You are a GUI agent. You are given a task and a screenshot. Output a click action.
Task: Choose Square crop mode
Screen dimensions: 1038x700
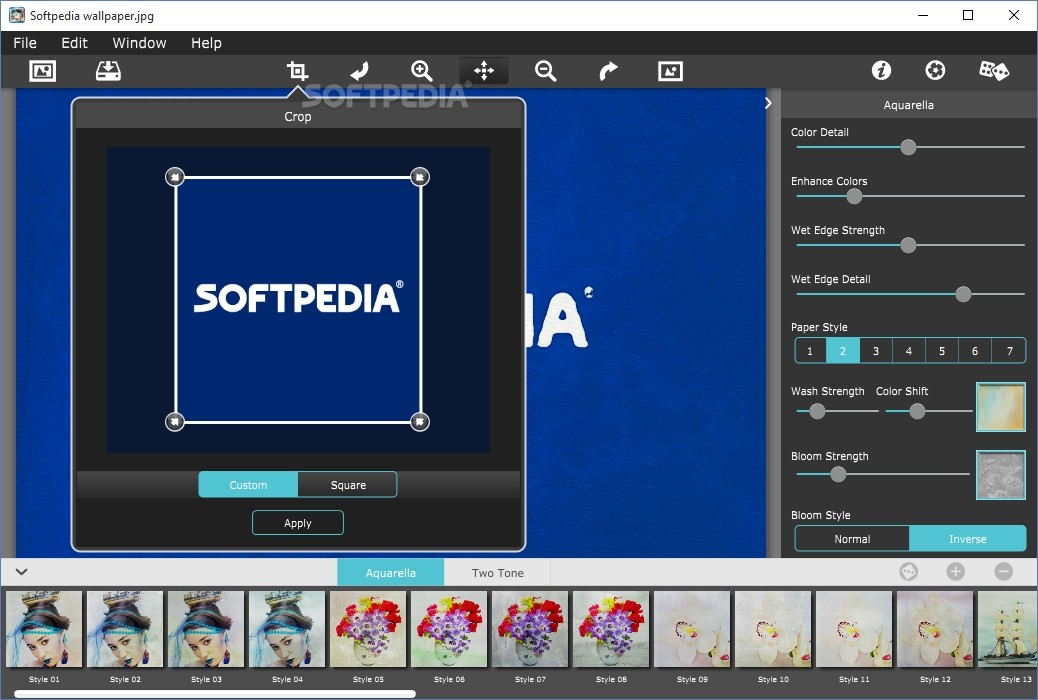click(x=348, y=485)
